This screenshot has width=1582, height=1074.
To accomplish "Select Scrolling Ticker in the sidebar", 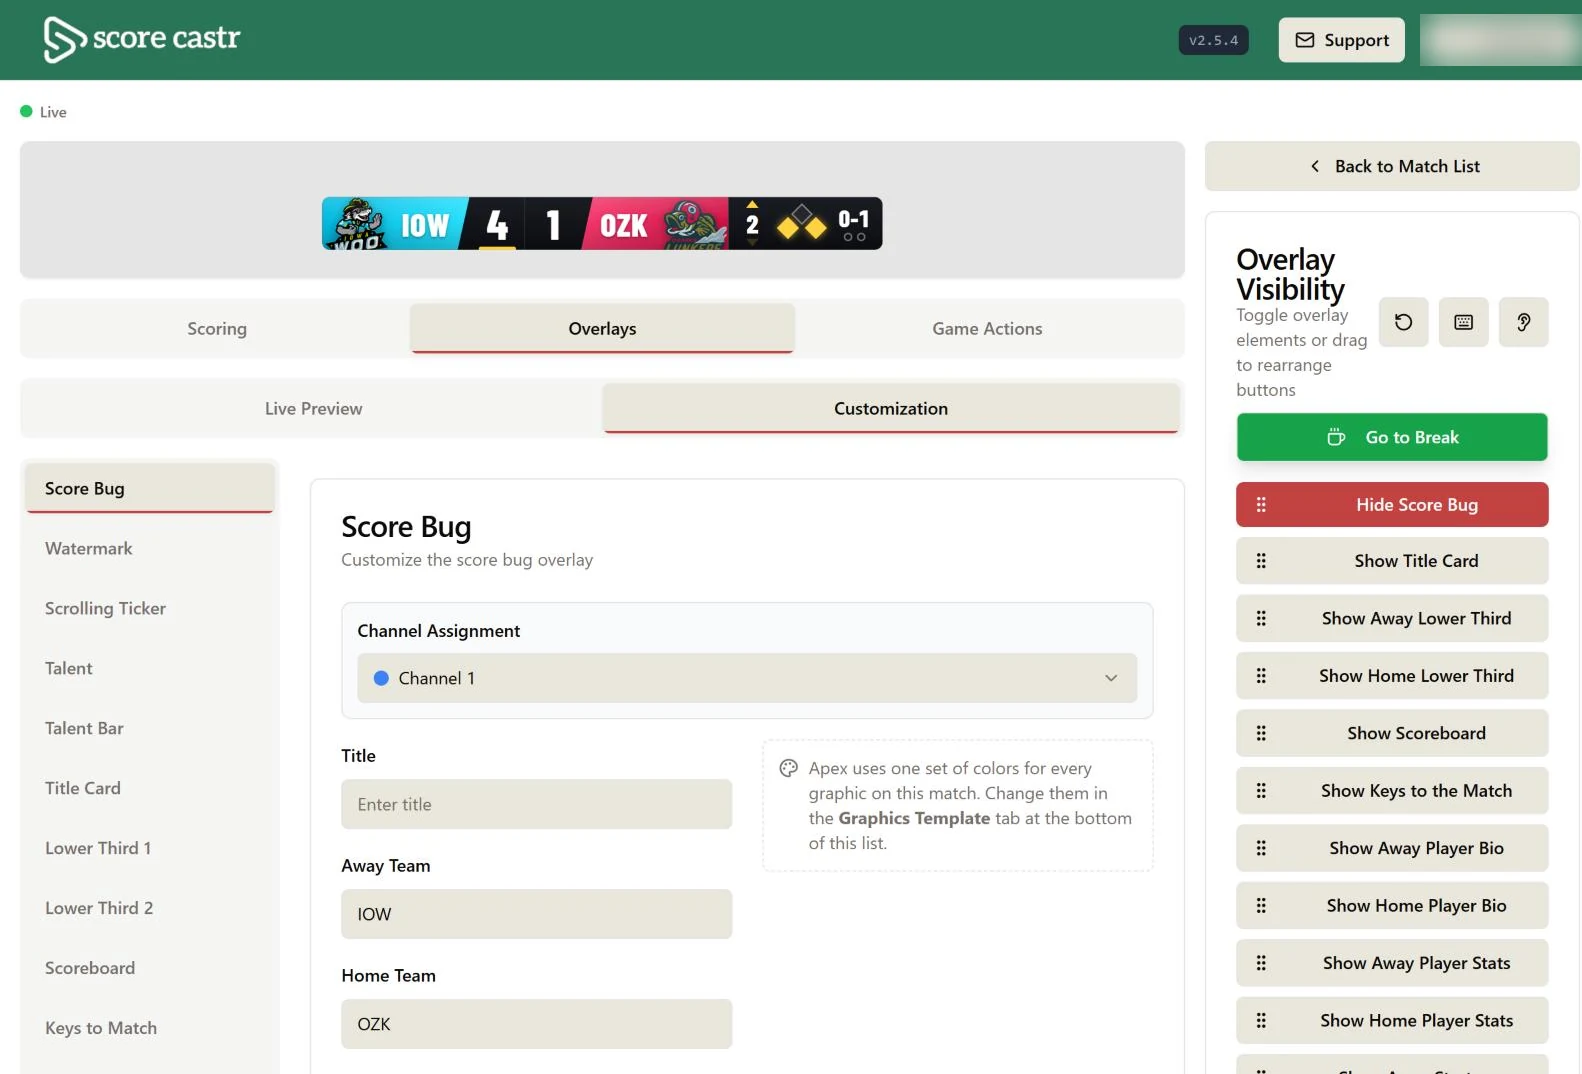I will 150,608.
